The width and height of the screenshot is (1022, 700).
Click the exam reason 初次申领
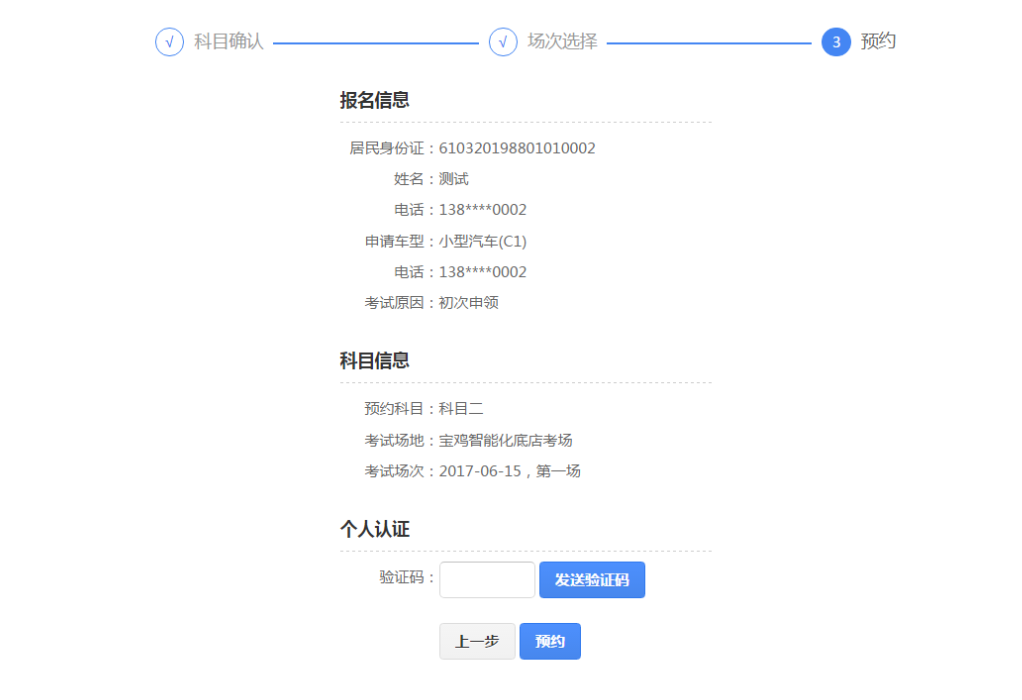coord(469,303)
